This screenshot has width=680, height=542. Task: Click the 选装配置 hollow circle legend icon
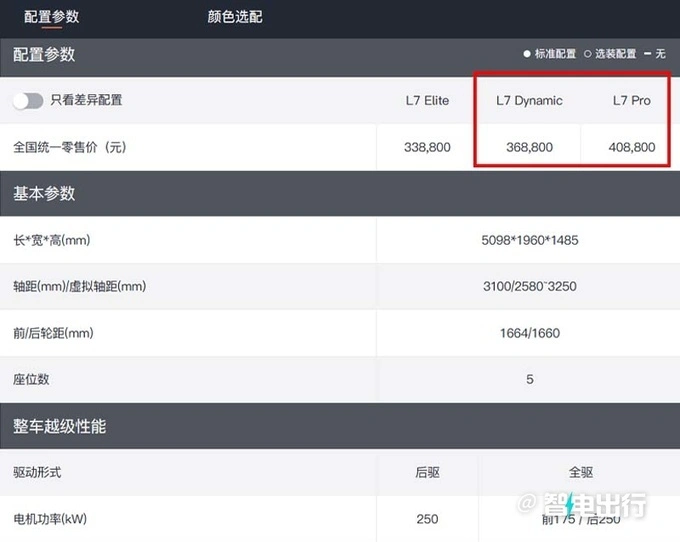588,54
